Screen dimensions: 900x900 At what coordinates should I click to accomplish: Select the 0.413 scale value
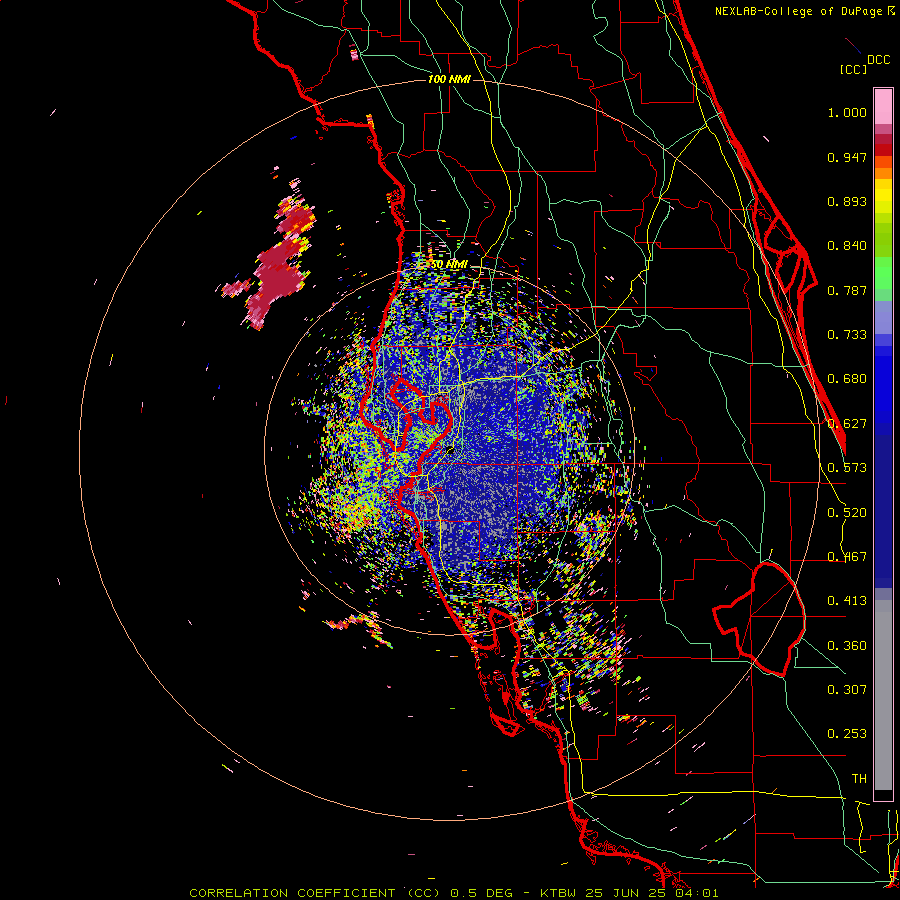(x=847, y=601)
